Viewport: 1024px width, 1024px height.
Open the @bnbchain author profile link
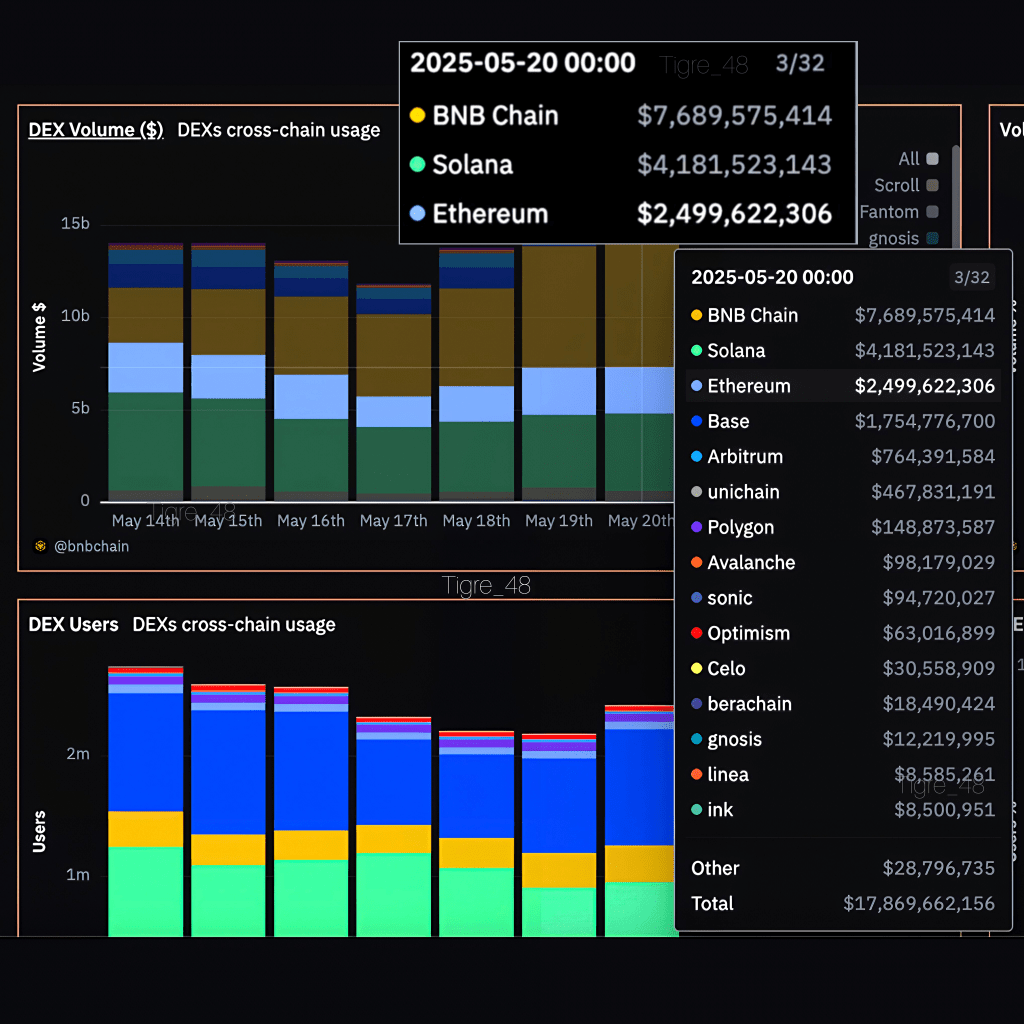pos(91,547)
